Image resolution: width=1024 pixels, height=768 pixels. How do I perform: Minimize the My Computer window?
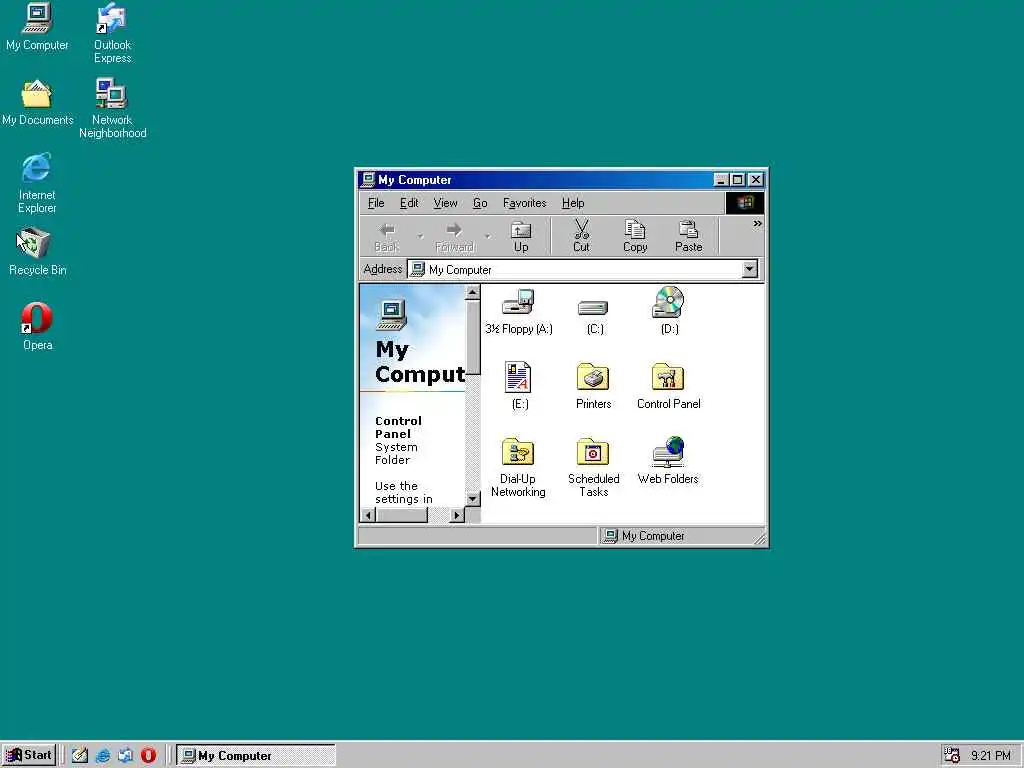tap(721, 180)
